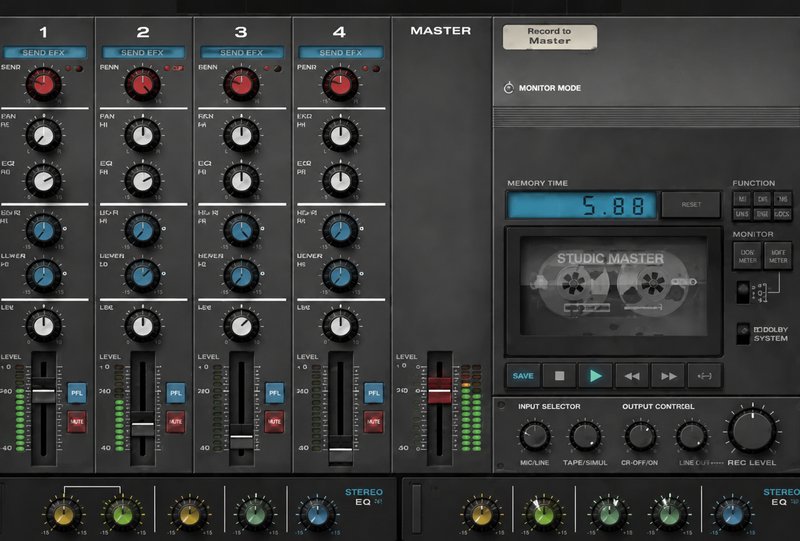Mute channel 3
Image resolution: width=800 pixels, height=541 pixels.
pos(274,422)
